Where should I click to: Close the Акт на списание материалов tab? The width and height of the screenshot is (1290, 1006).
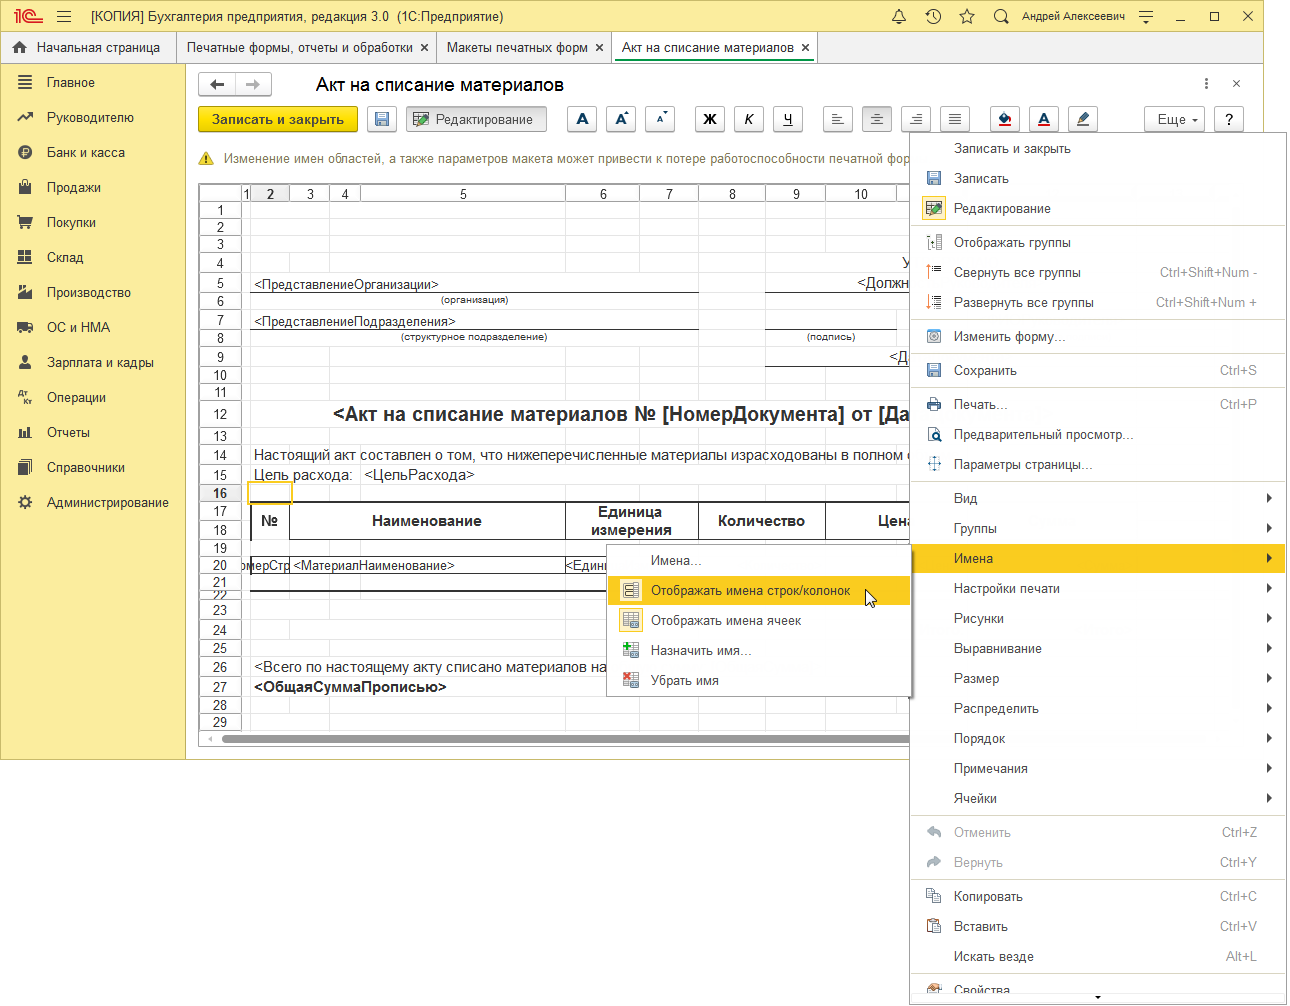pyautogui.click(x=805, y=47)
